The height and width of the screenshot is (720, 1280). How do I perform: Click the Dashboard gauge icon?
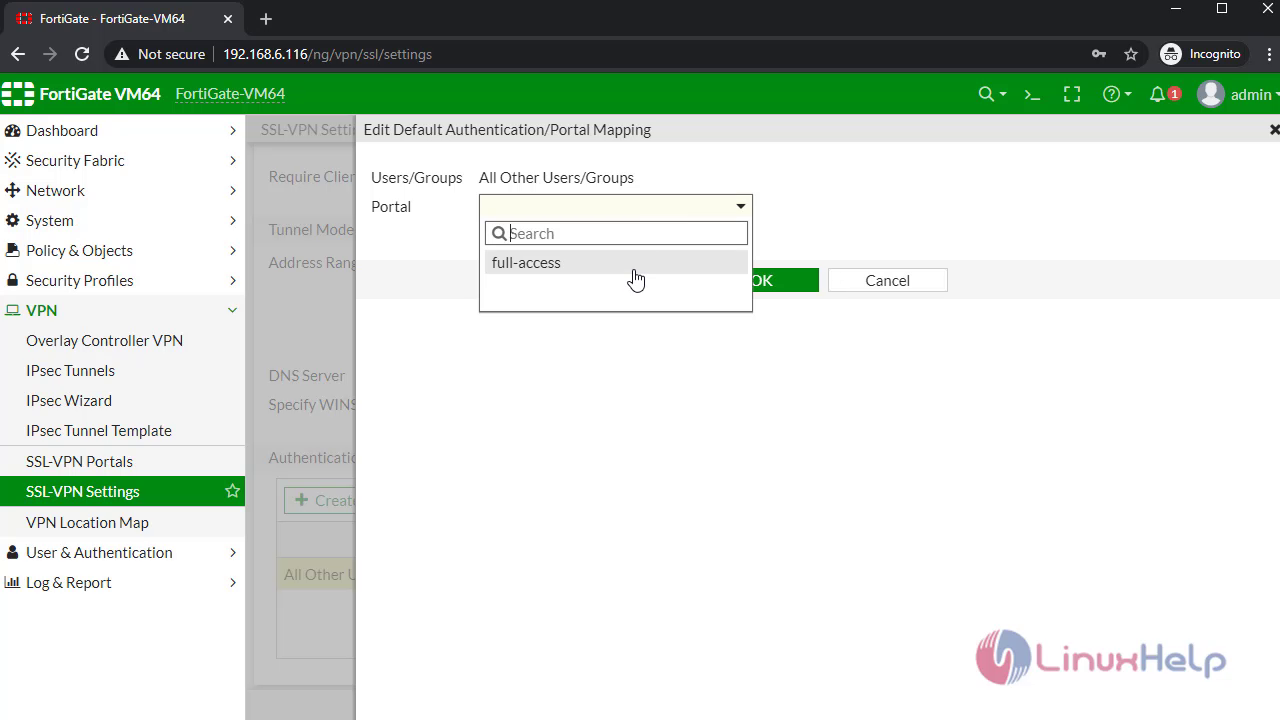click(13, 131)
